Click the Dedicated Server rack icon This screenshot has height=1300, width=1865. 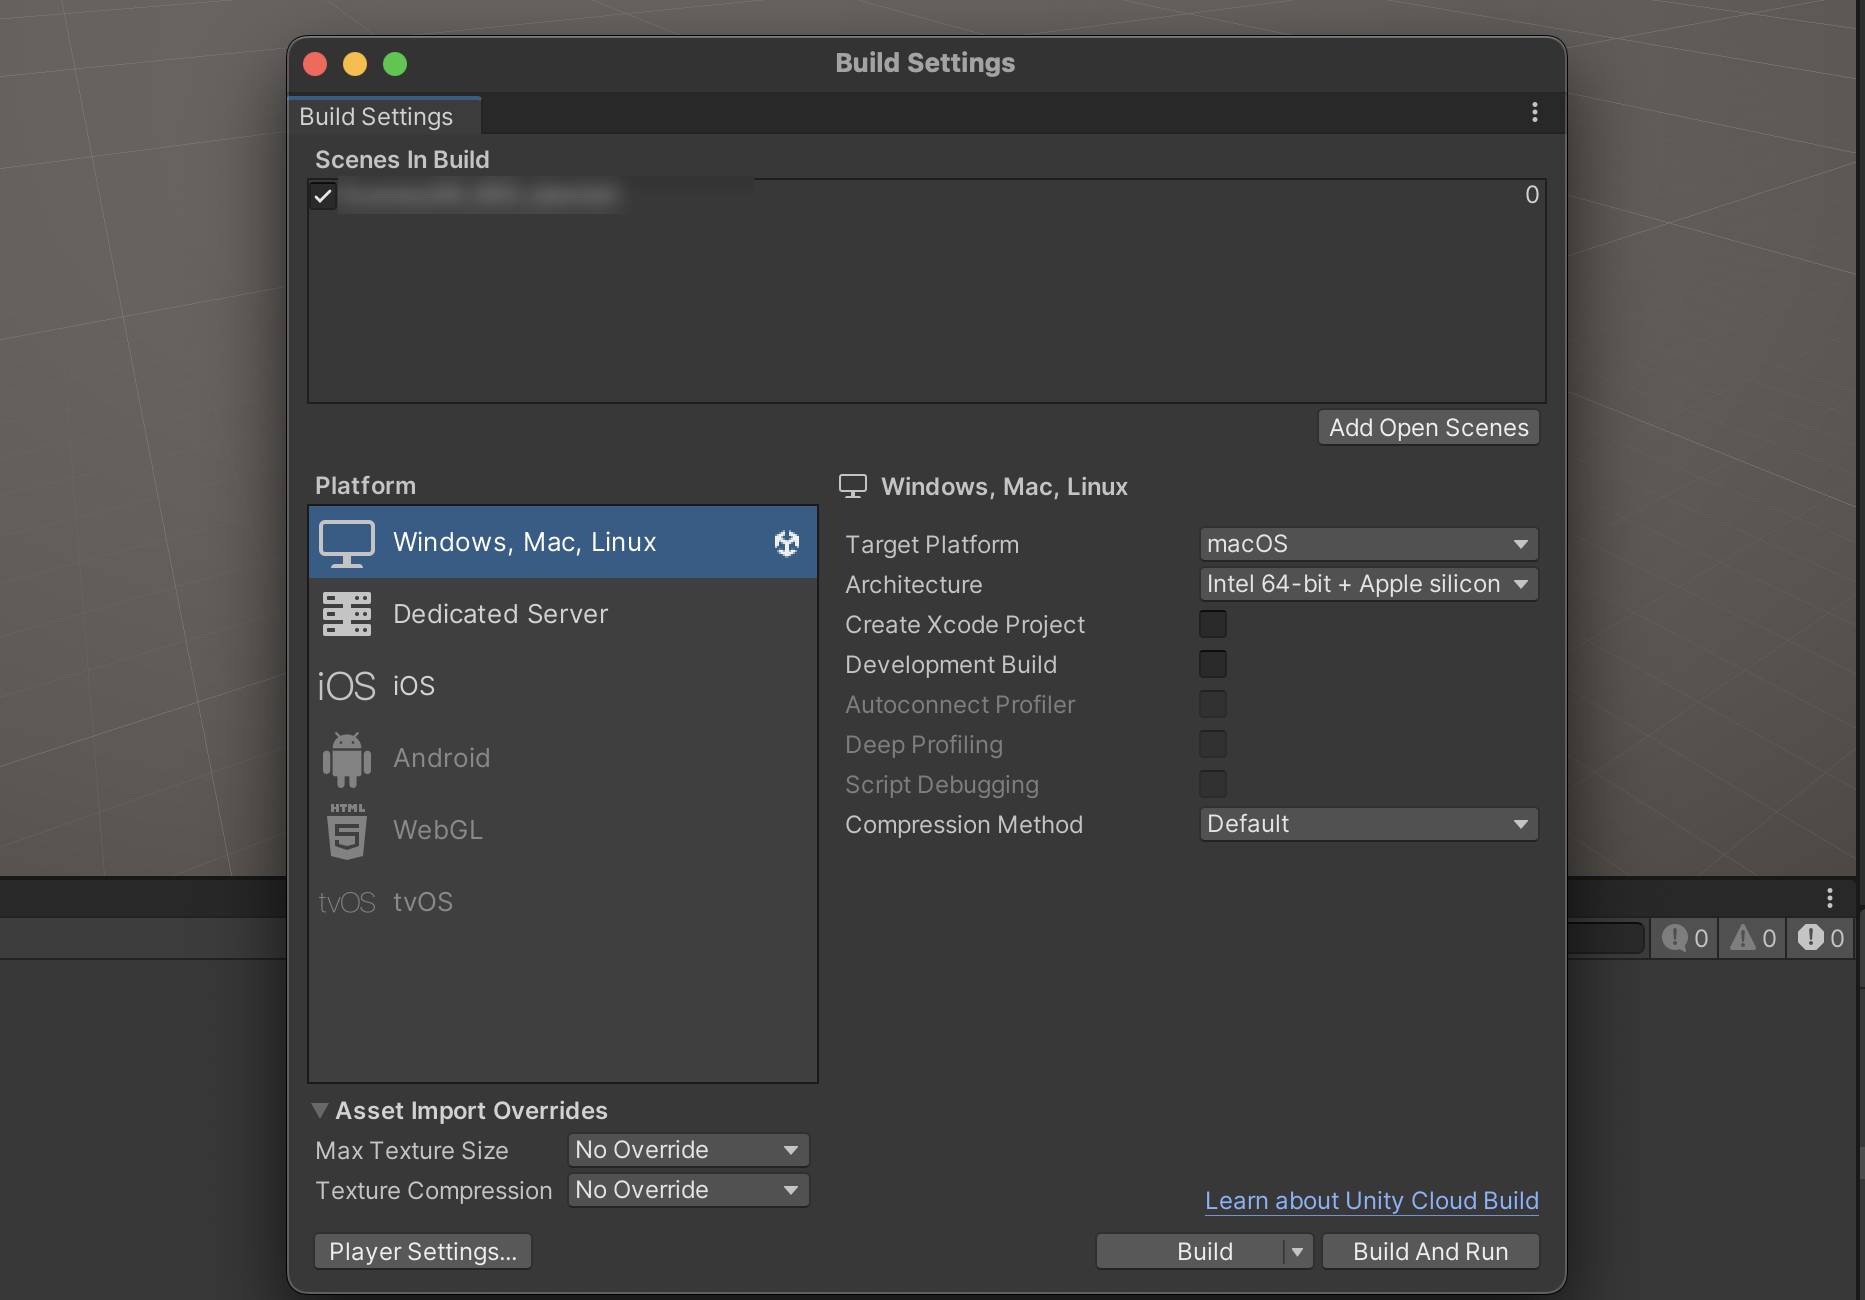(x=346, y=614)
